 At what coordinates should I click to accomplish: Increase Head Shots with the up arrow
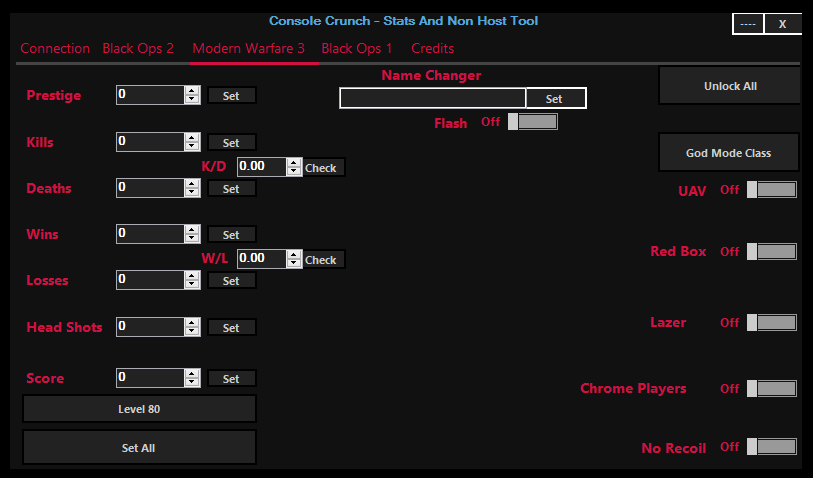192,322
